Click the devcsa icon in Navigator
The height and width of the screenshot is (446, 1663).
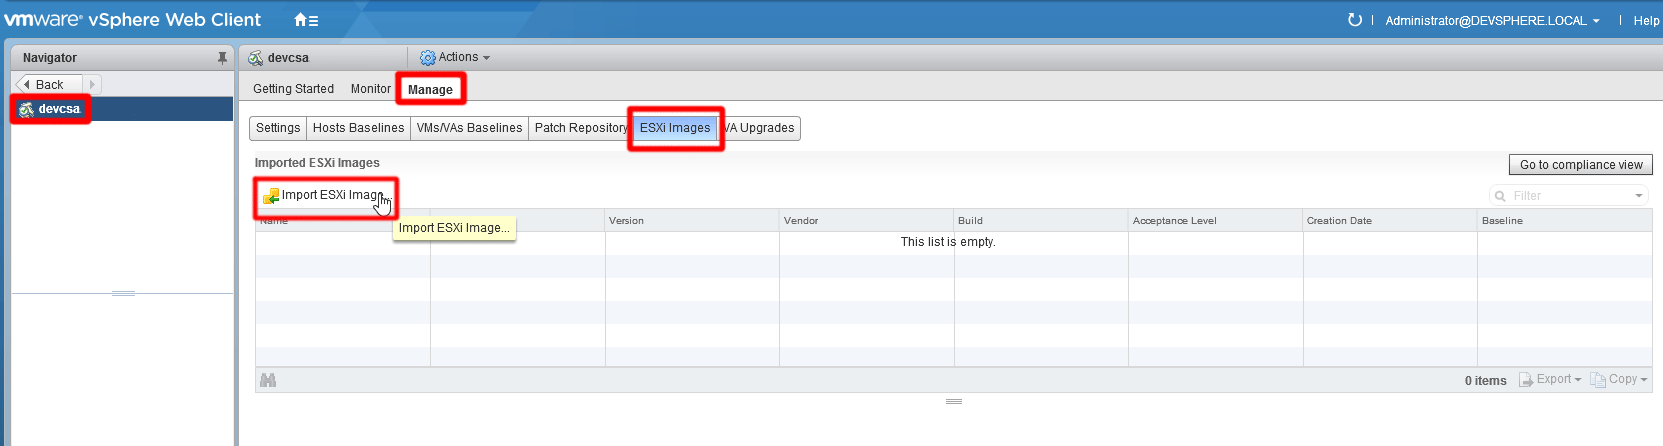coord(26,109)
